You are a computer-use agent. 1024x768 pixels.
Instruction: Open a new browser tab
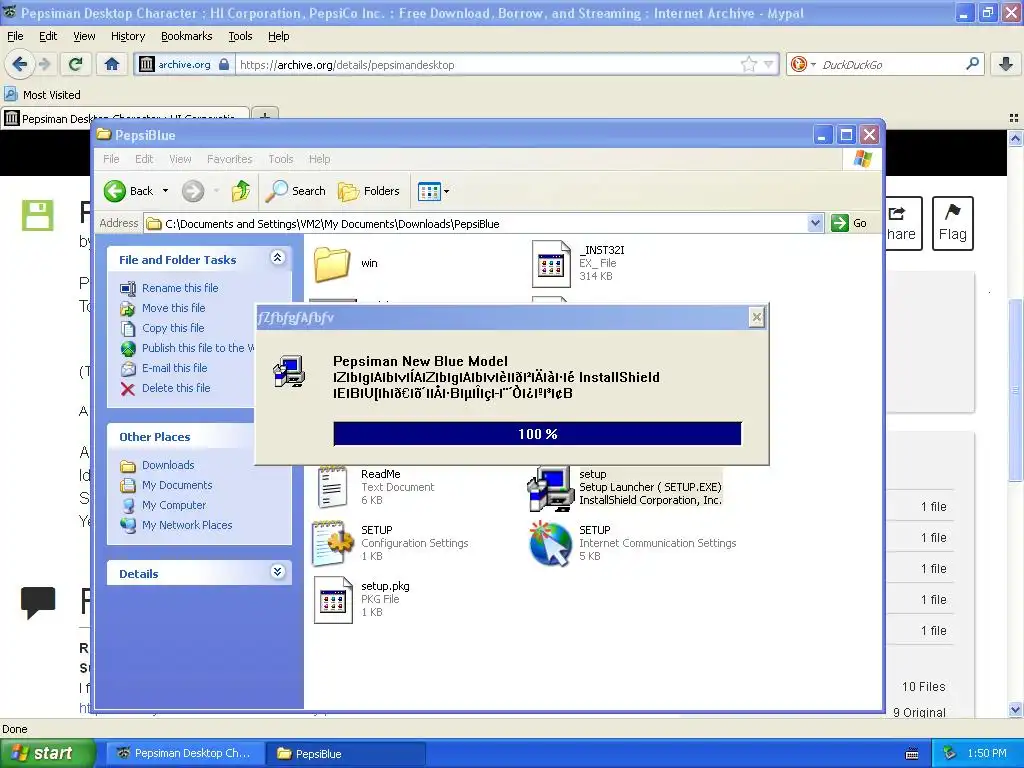pyautogui.click(x=264, y=116)
